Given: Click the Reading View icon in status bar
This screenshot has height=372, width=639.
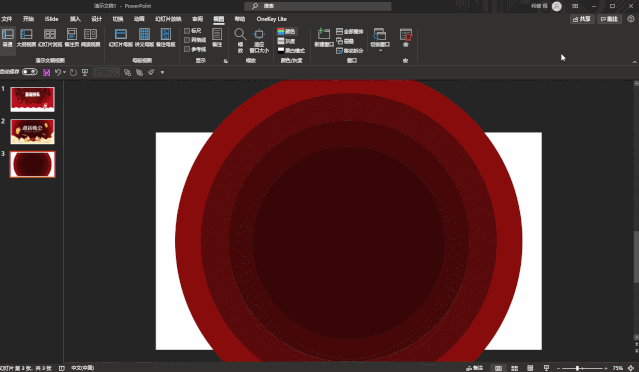Looking at the screenshot, I should 530,368.
